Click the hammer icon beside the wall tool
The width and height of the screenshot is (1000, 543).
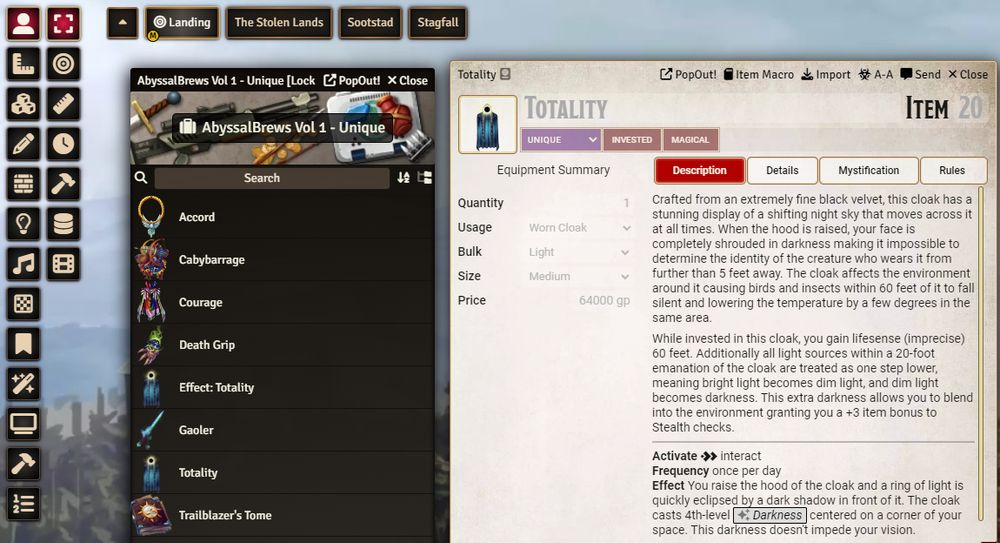coord(63,184)
